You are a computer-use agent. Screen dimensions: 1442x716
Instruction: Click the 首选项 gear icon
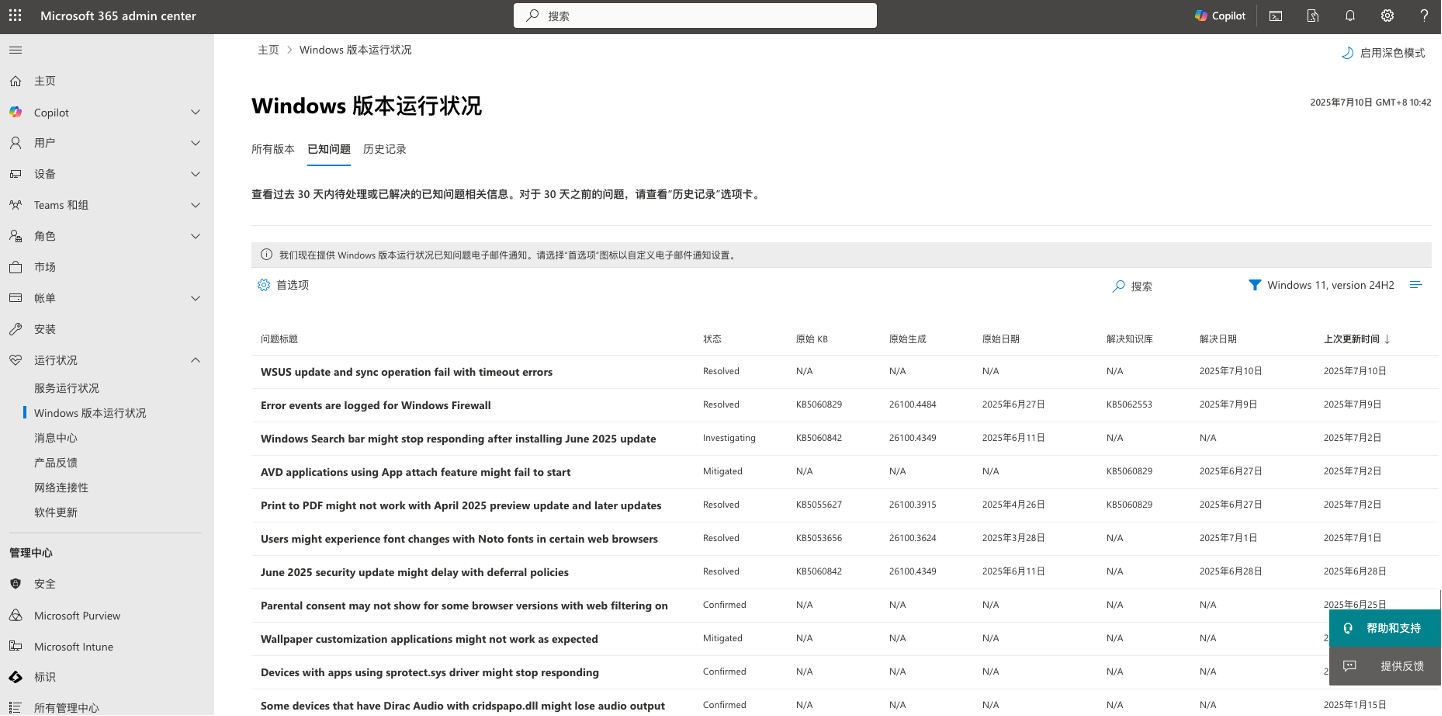click(264, 285)
